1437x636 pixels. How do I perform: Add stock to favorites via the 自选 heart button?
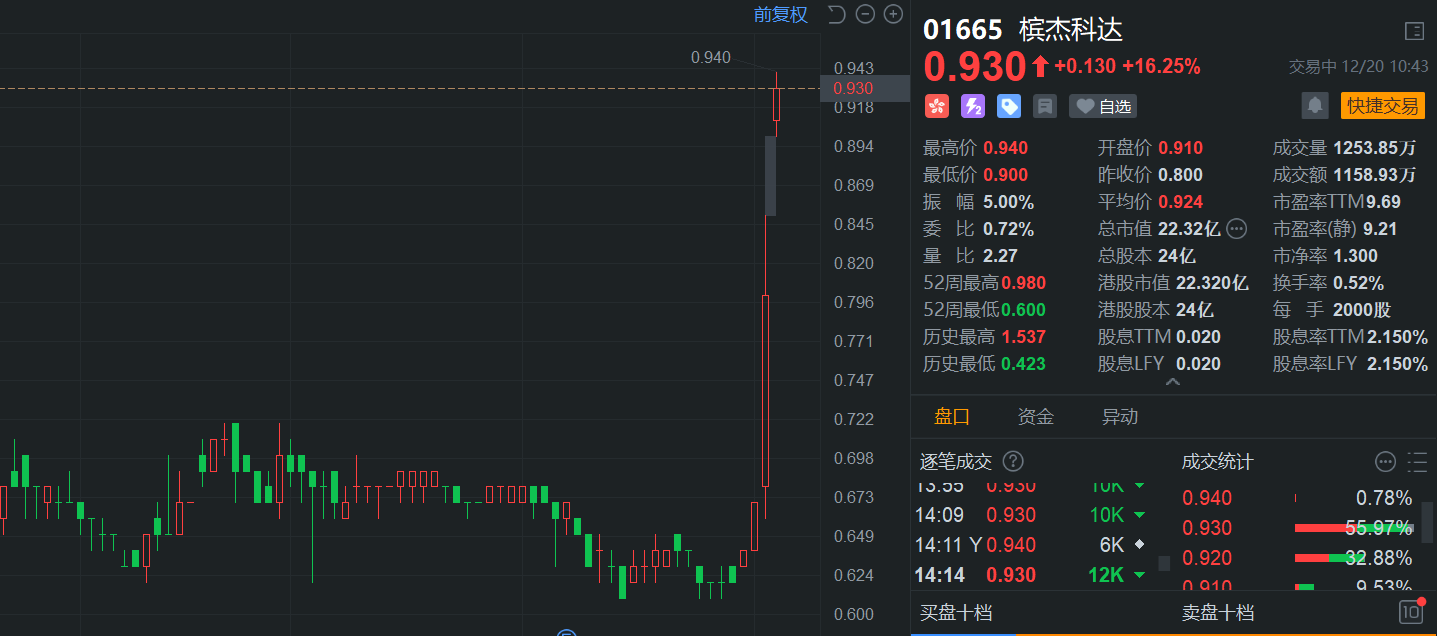[1102, 106]
